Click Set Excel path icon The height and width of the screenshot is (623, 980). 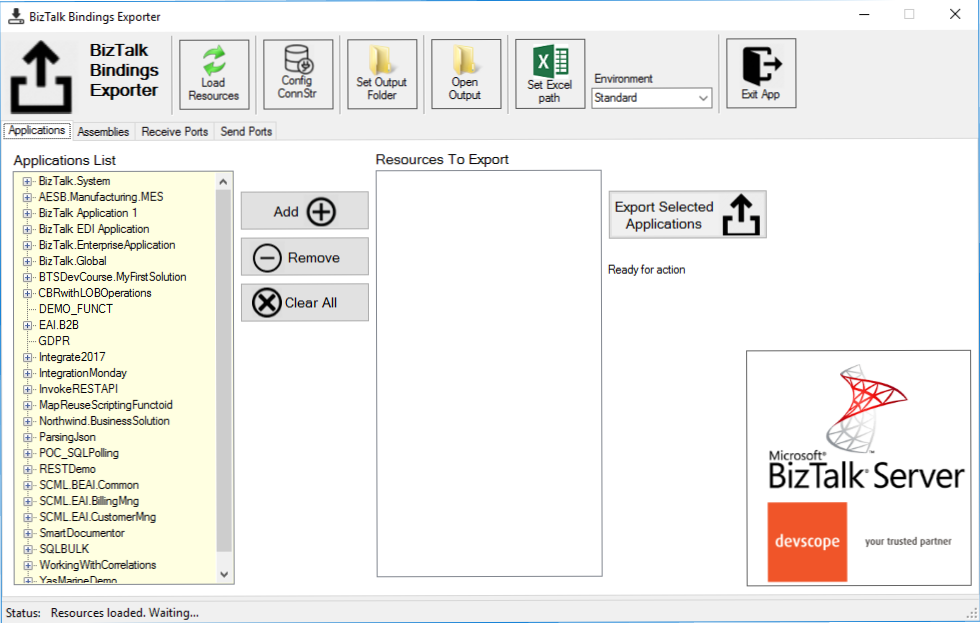coord(549,74)
